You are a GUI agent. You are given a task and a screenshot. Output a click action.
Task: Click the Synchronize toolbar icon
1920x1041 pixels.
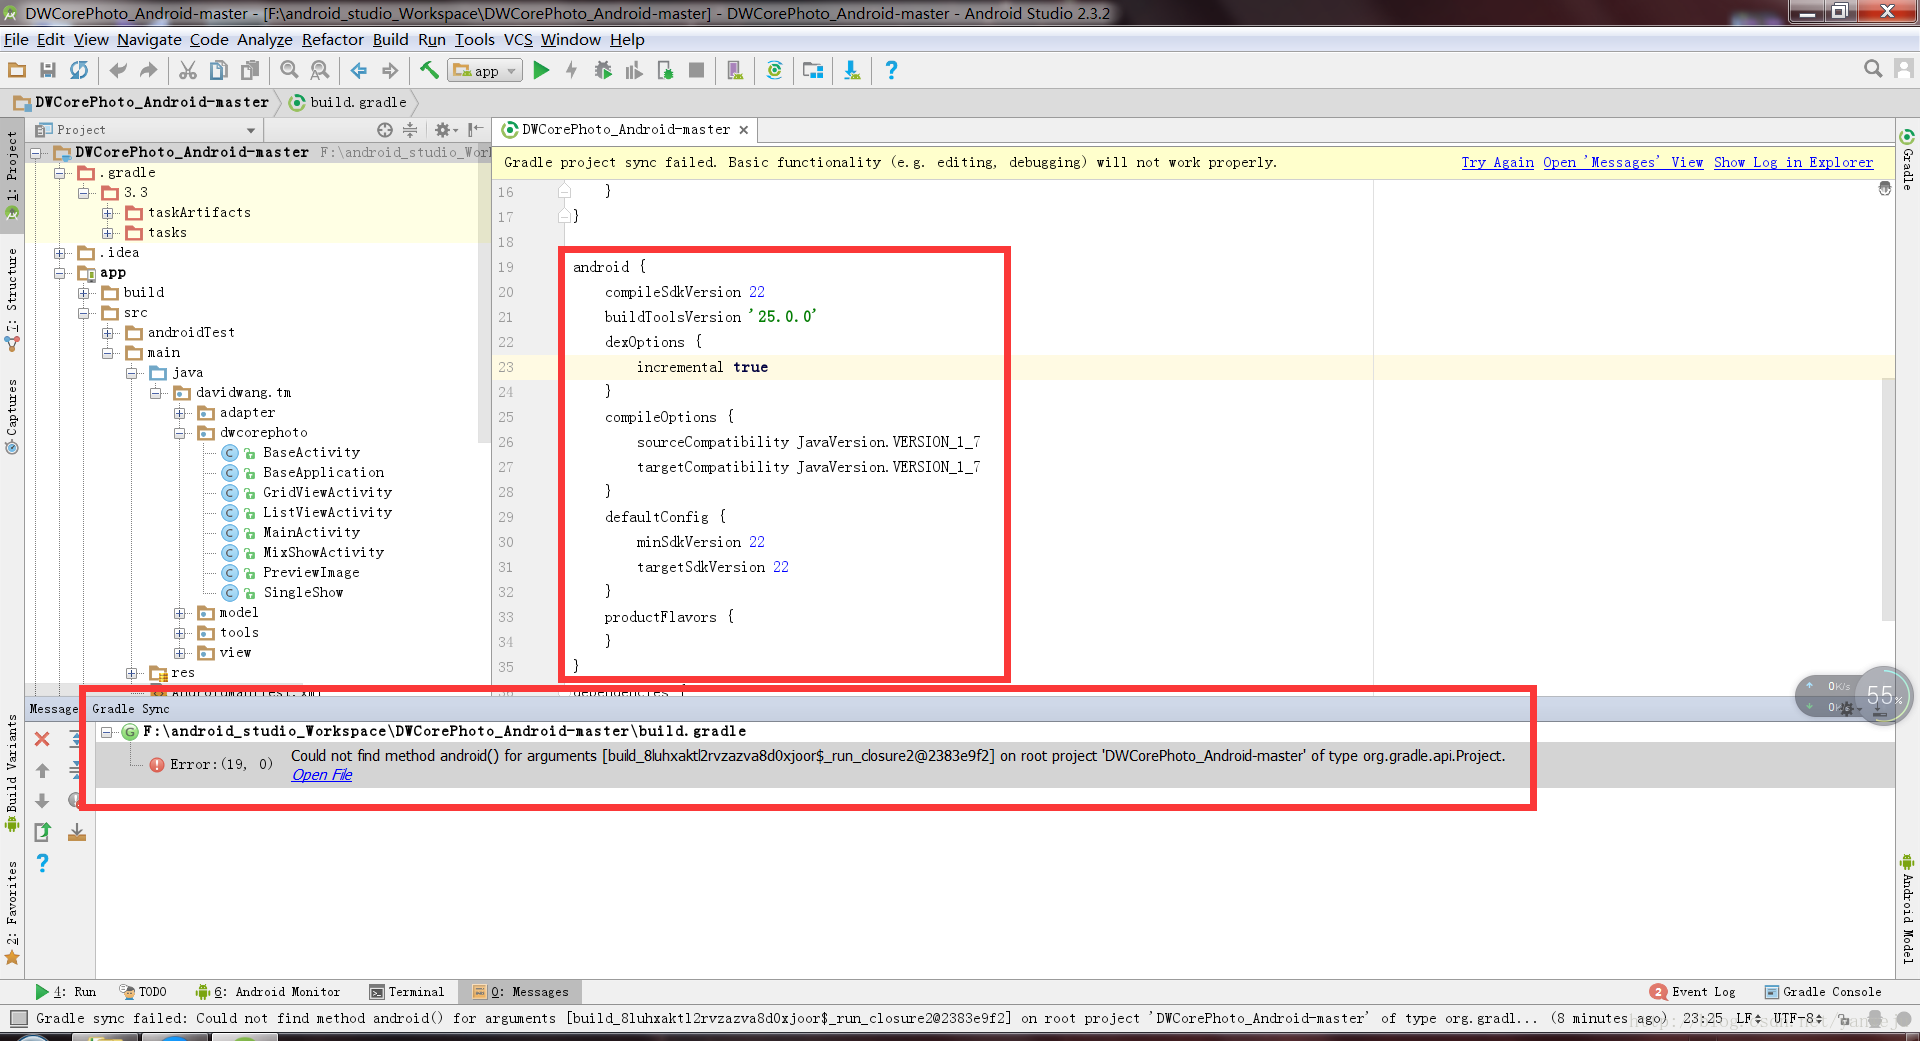[79, 70]
